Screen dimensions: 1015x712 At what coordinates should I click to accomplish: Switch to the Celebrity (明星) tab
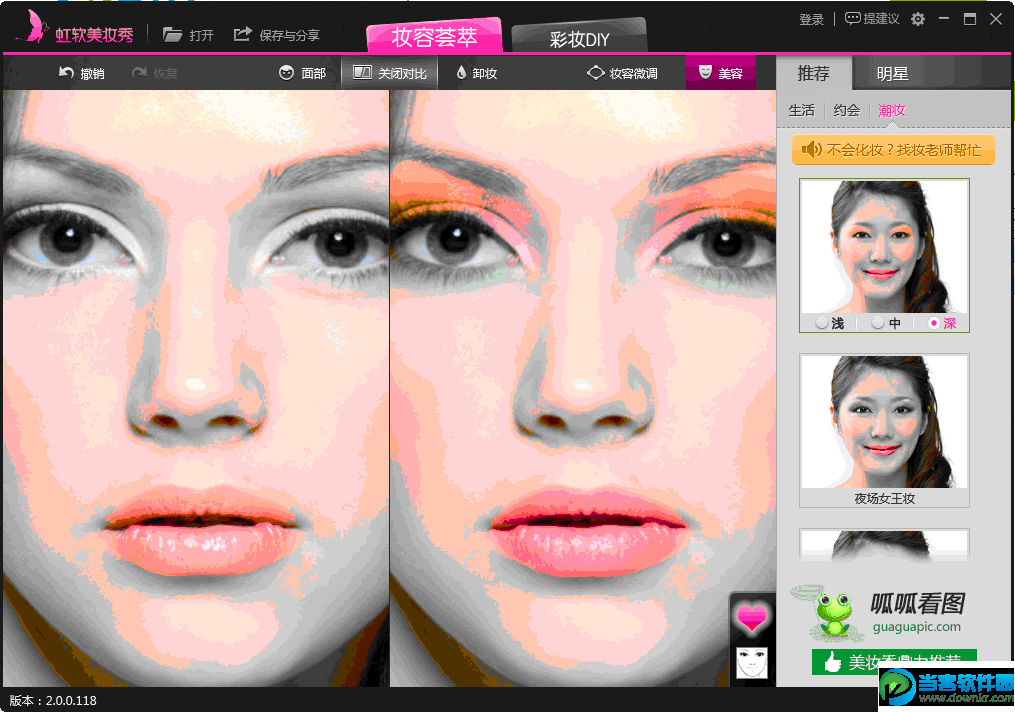tap(892, 74)
